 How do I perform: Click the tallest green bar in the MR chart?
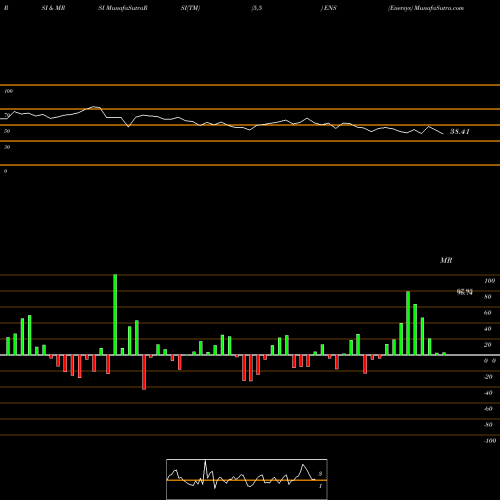115,315
